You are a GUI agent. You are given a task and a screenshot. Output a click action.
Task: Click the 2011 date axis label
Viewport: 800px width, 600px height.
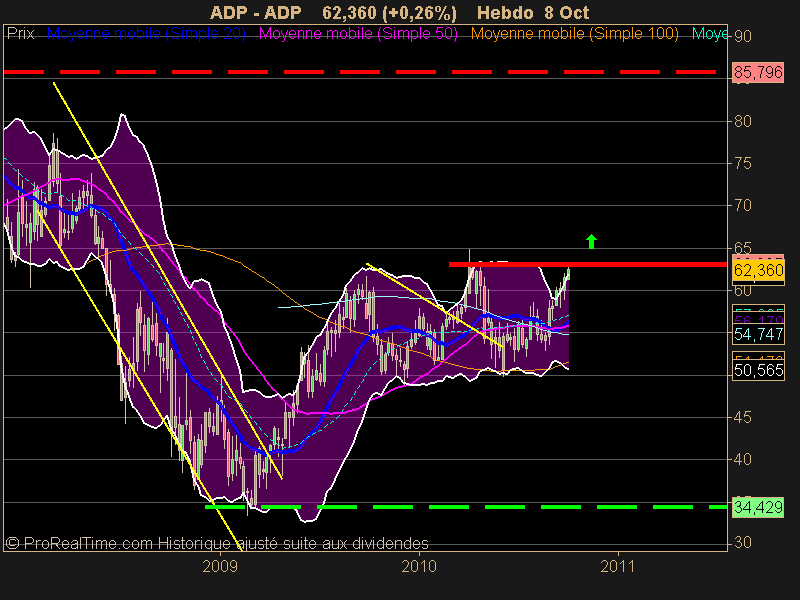pyautogui.click(x=618, y=566)
